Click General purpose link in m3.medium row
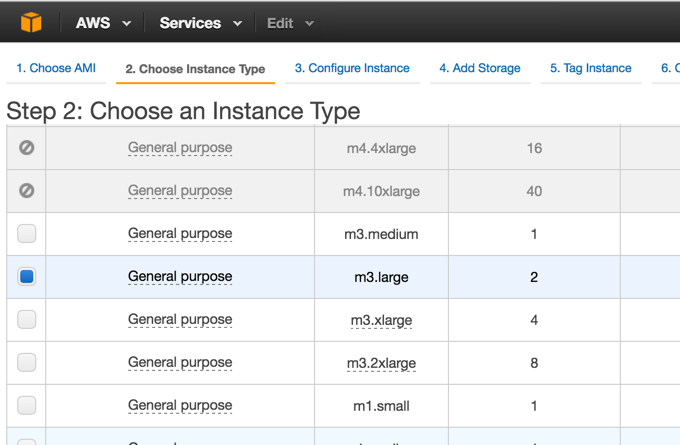Screen dimensions: 680x445 tap(180, 234)
